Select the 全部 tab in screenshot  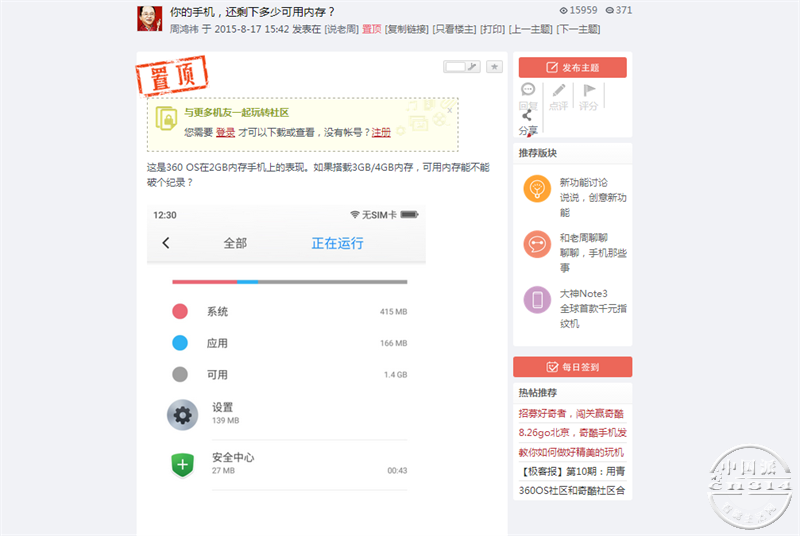click(x=235, y=243)
